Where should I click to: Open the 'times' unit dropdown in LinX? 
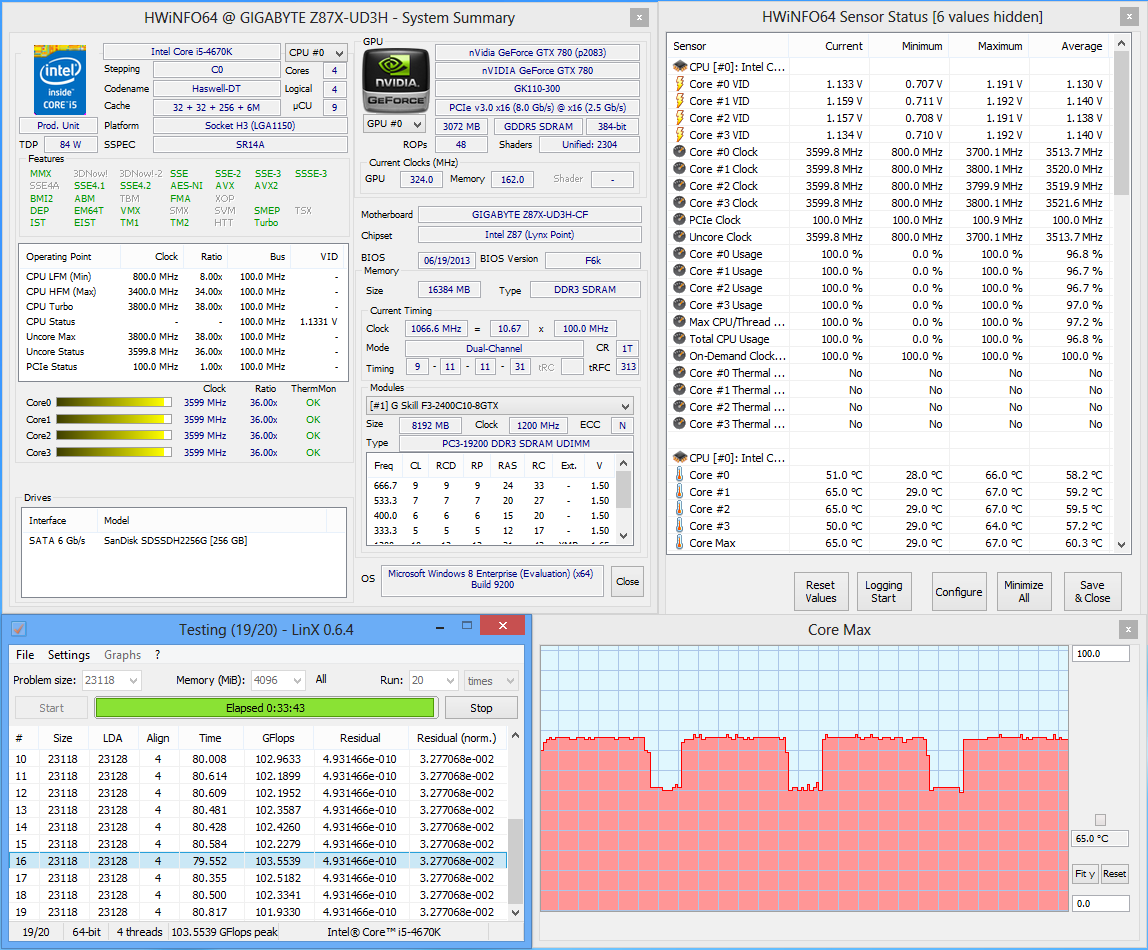(491, 680)
